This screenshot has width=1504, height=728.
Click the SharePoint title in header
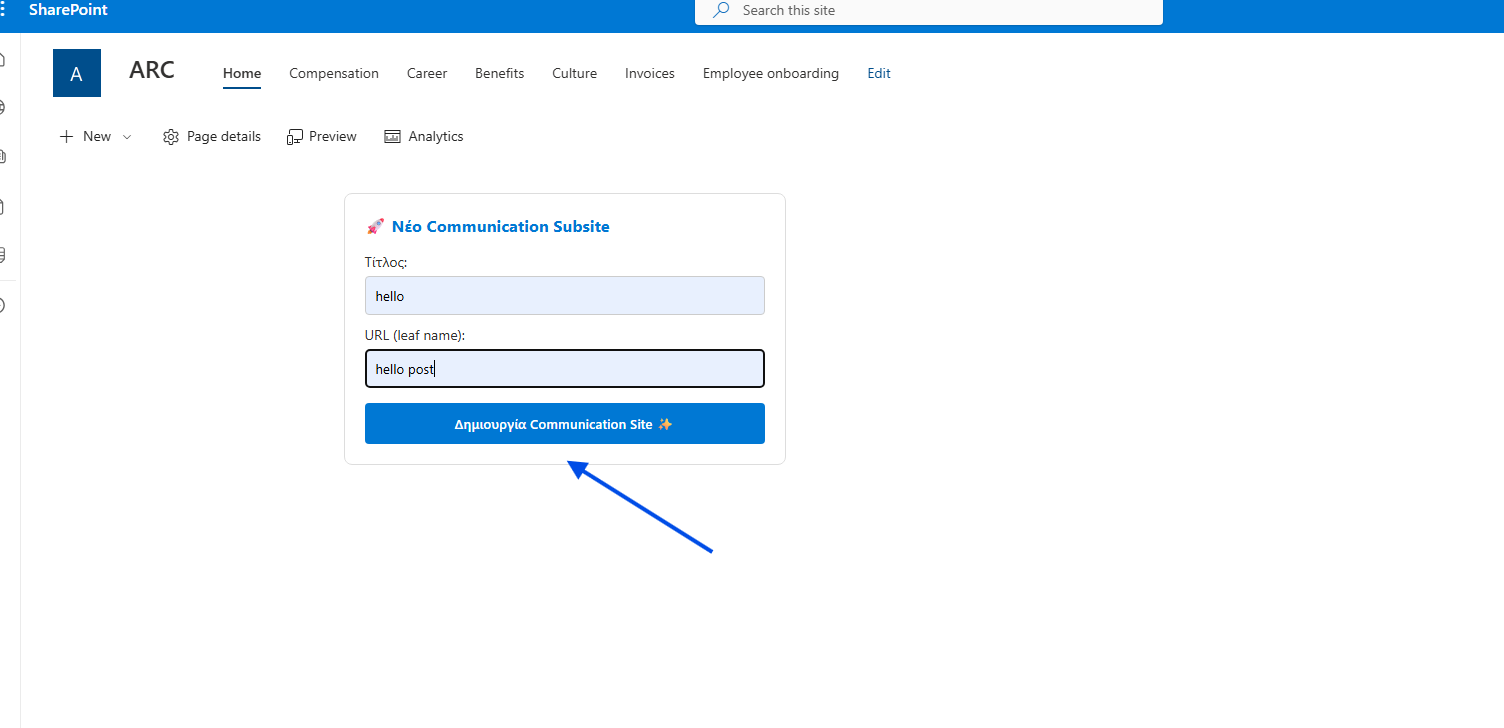click(x=68, y=10)
